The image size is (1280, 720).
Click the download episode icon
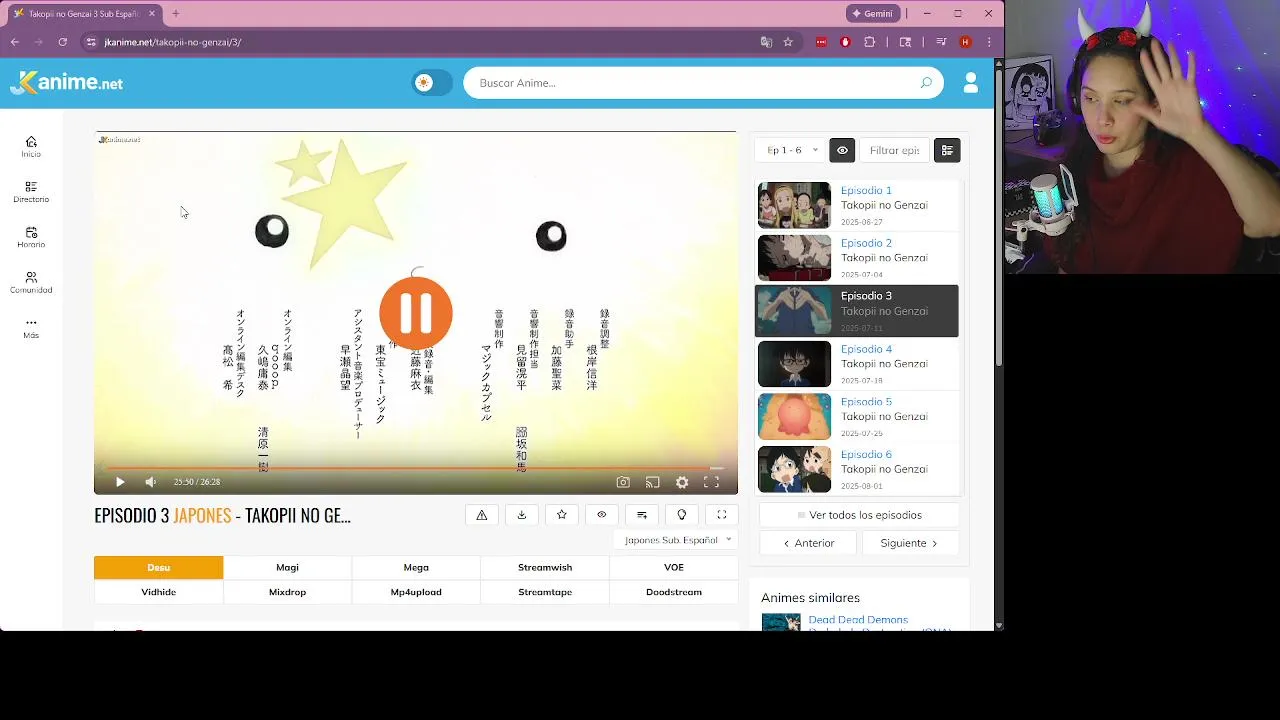522,515
